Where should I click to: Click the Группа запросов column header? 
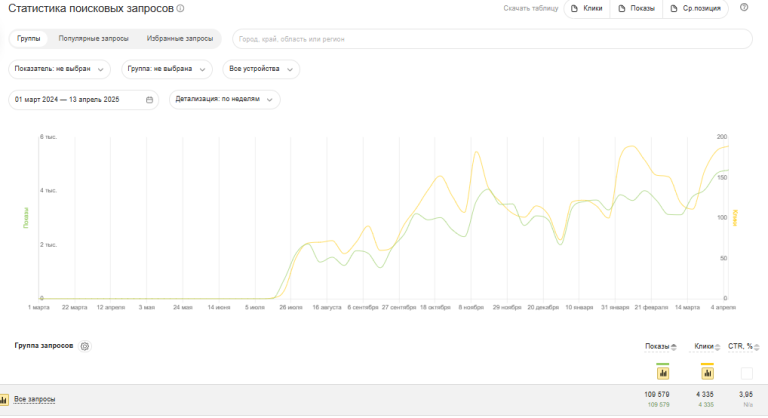[x=44, y=345]
